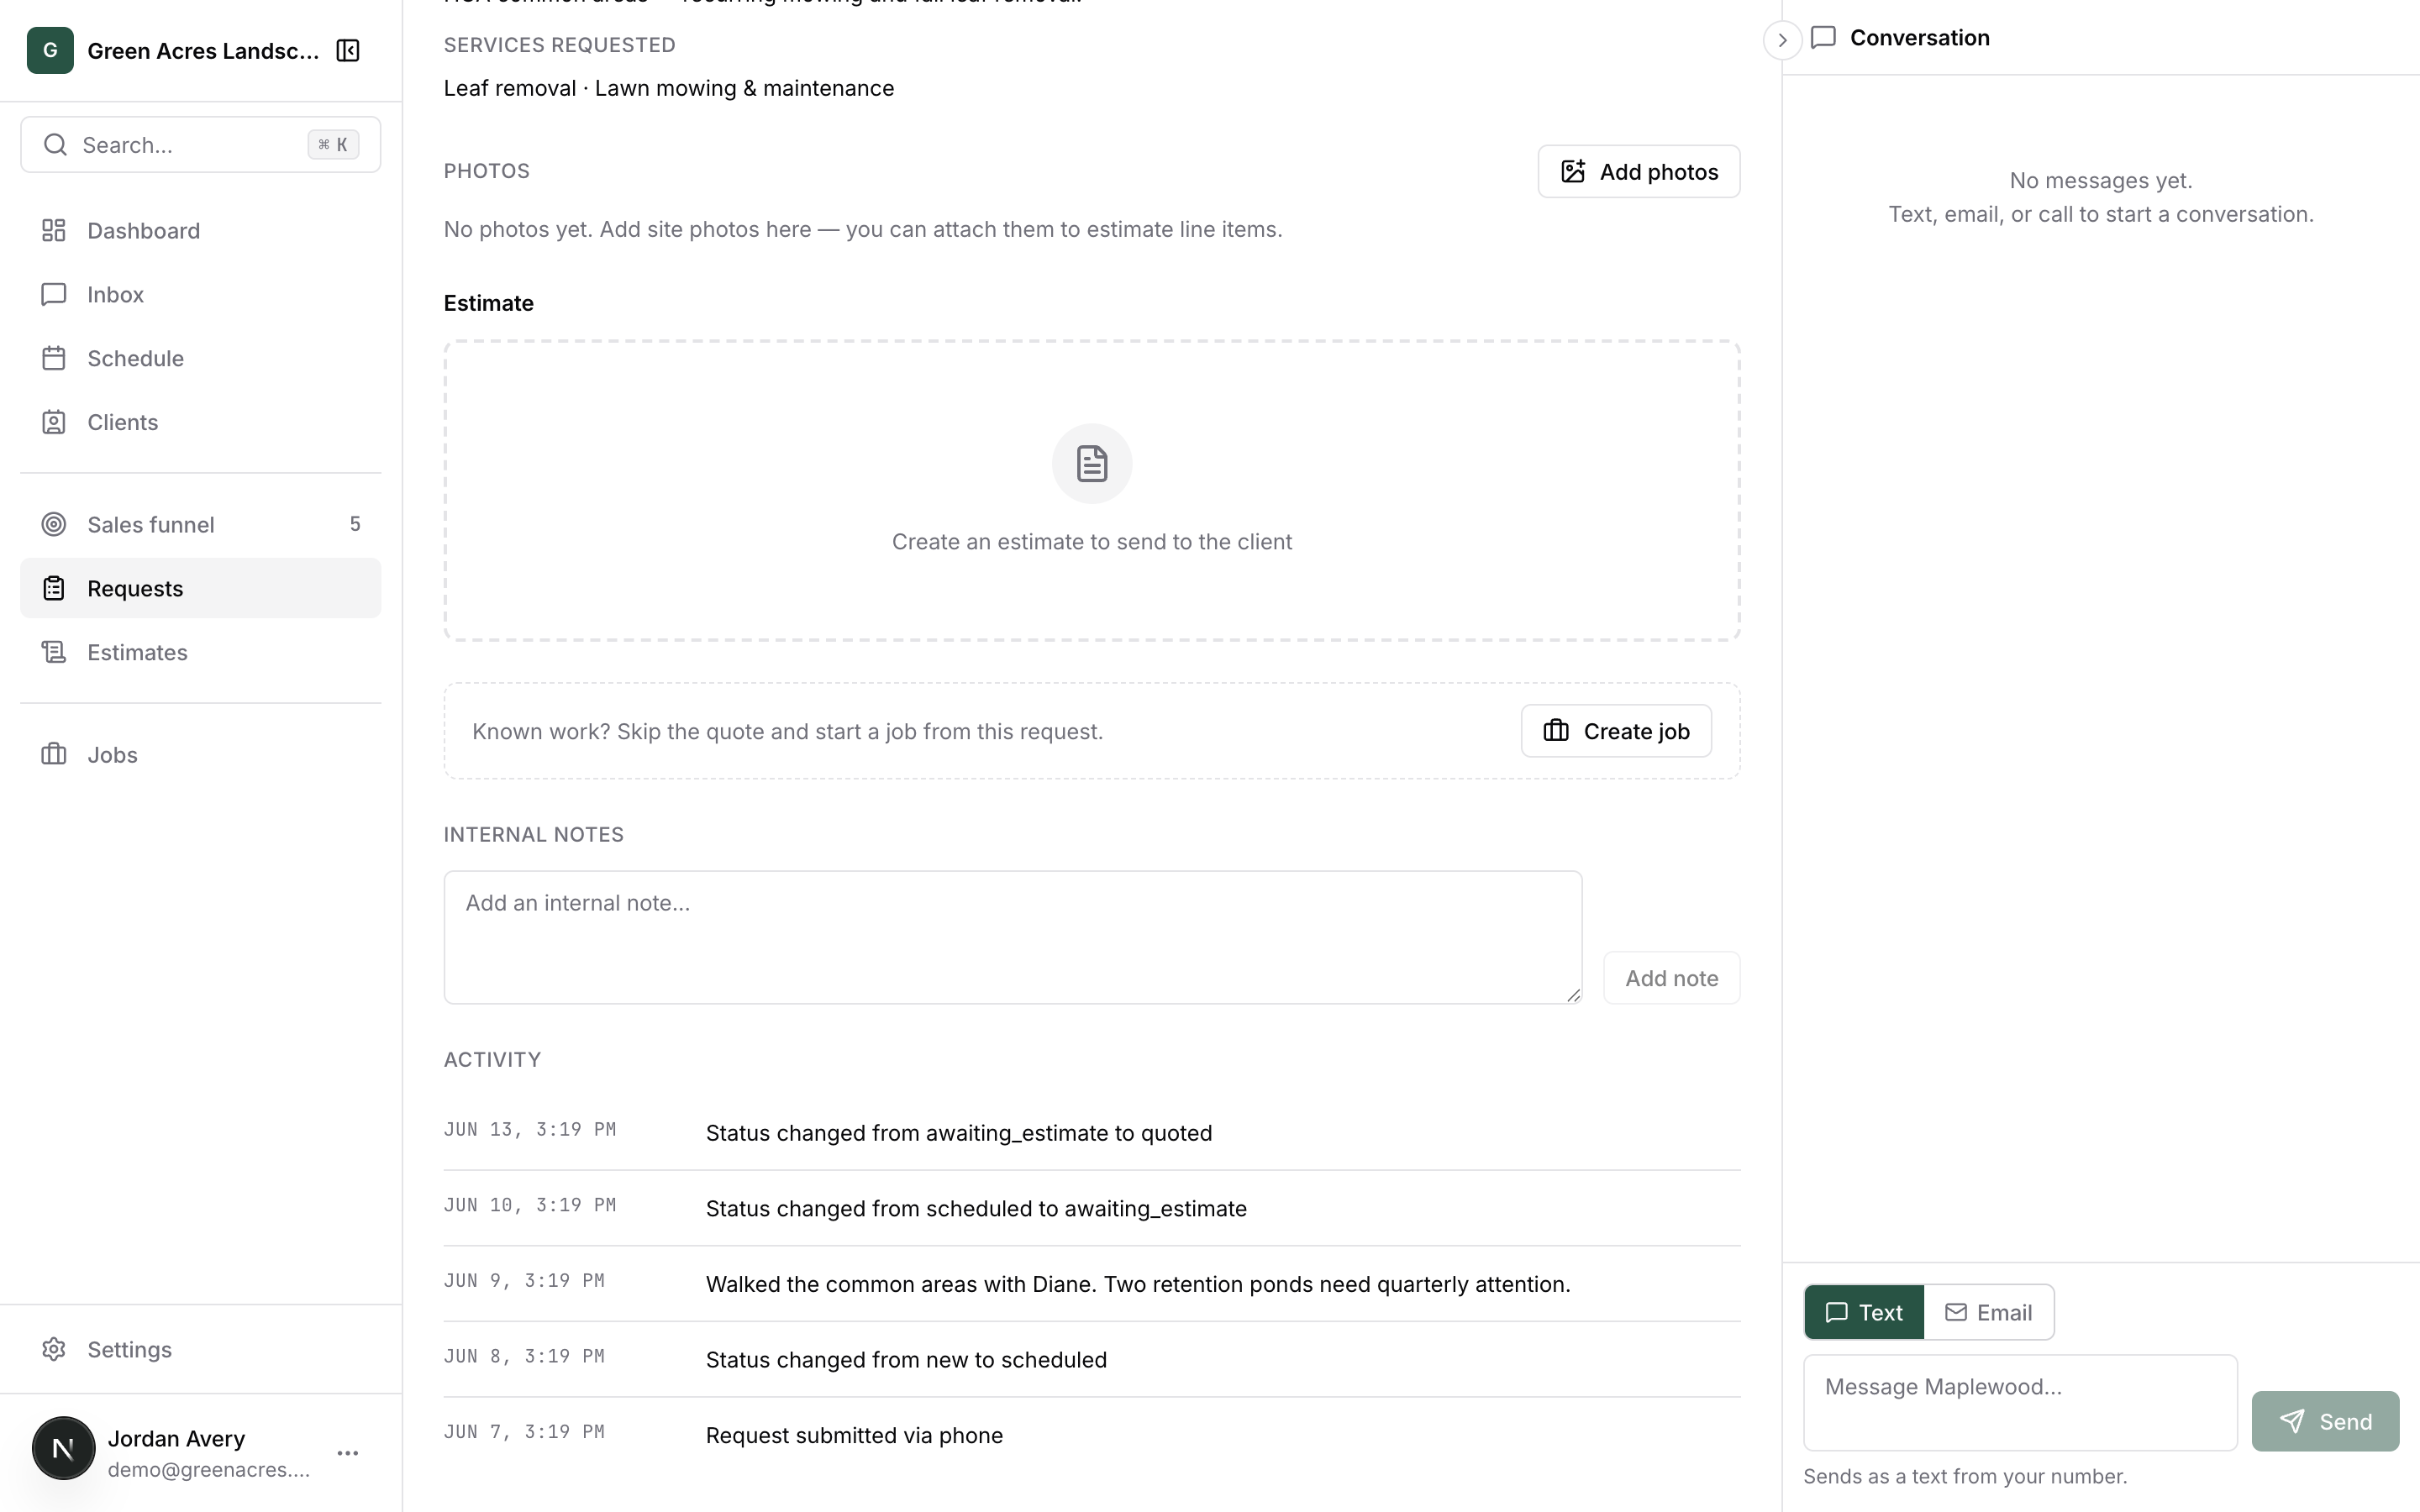Viewport: 2420px width, 1512px height.
Task: Focus the internal note text area
Action: tap(1013, 937)
